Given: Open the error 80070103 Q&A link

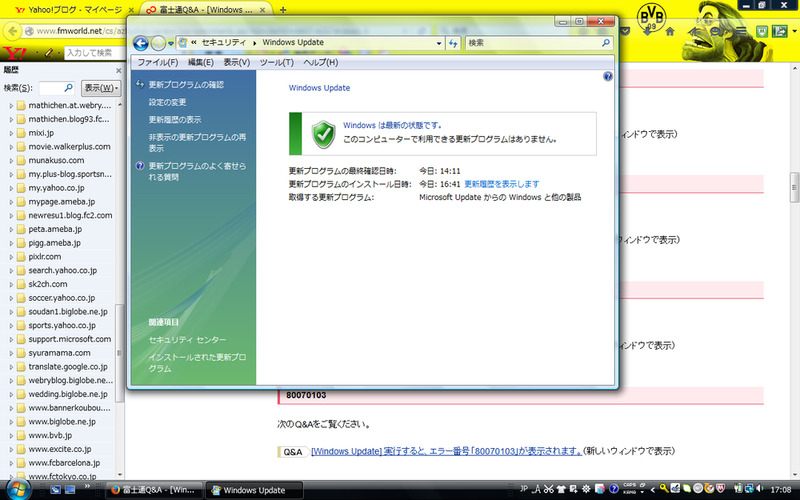Looking at the screenshot, I should (446, 452).
